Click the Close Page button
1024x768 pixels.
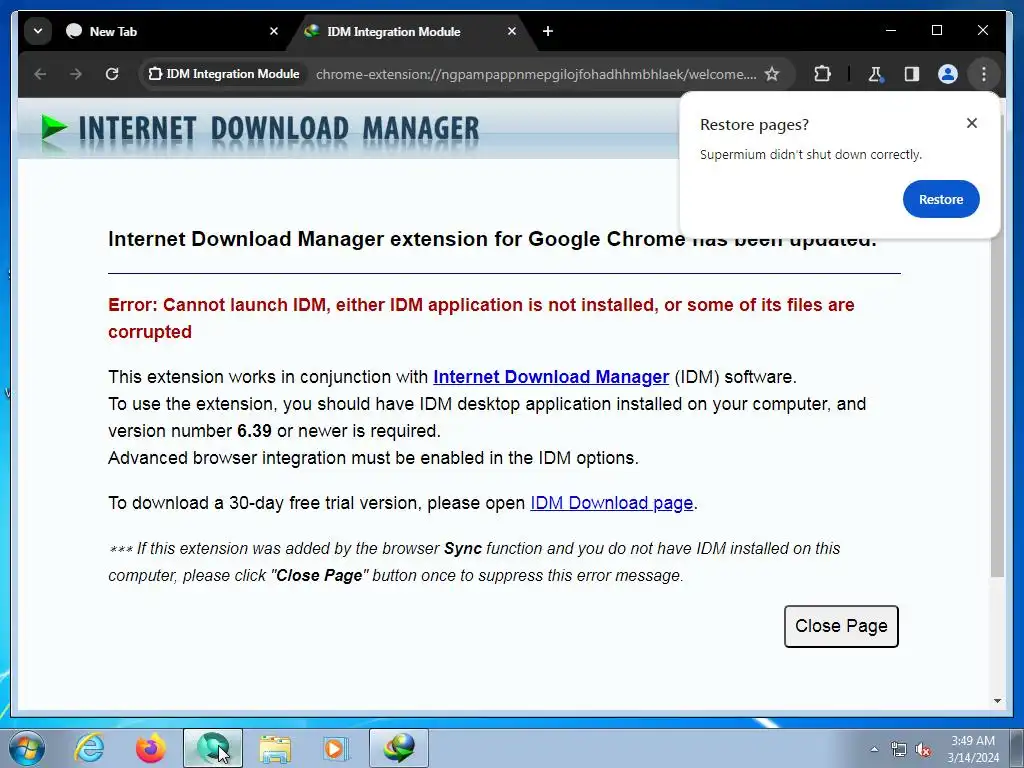click(841, 626)
